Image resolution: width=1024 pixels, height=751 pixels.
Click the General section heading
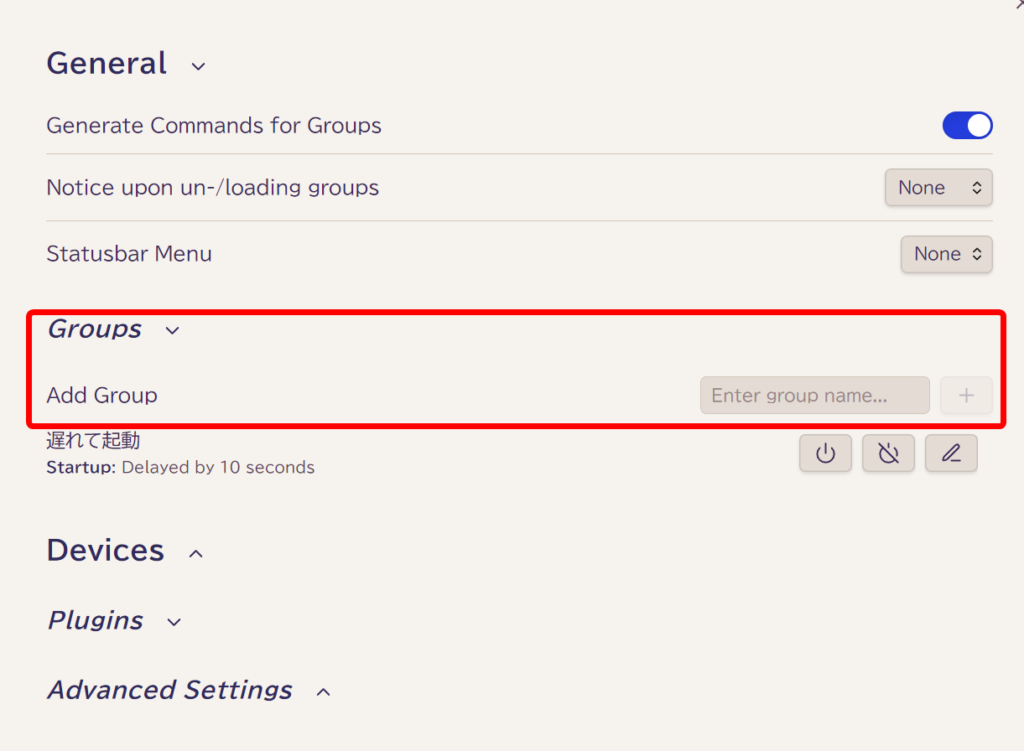tap(106, 63)
